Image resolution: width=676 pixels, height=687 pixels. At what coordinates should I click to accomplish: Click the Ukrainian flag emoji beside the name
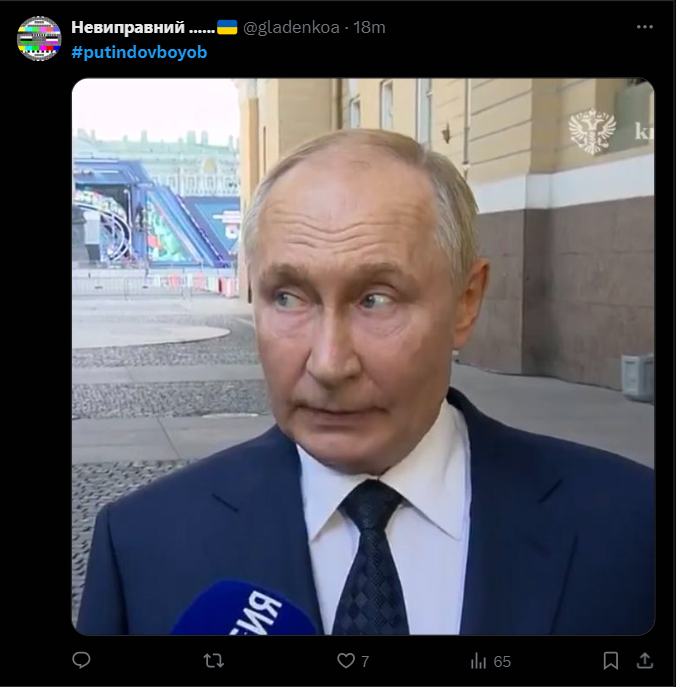click(227, 27)
